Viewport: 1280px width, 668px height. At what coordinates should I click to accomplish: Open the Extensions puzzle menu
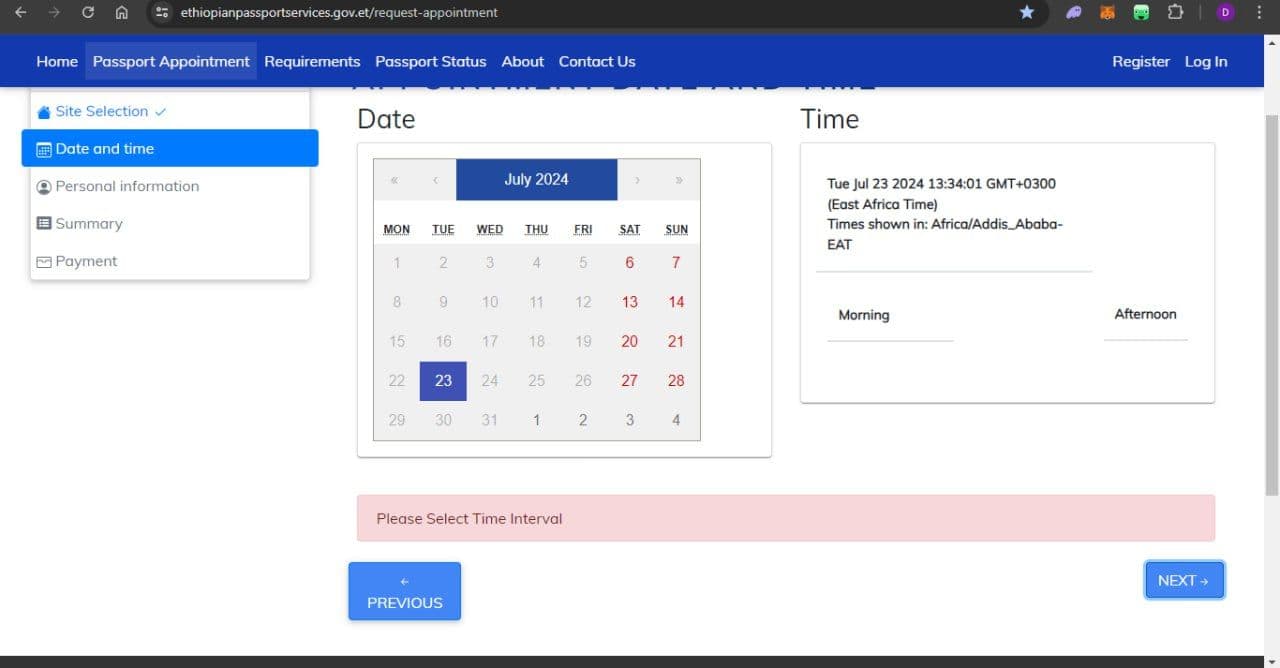[1176, 12]
